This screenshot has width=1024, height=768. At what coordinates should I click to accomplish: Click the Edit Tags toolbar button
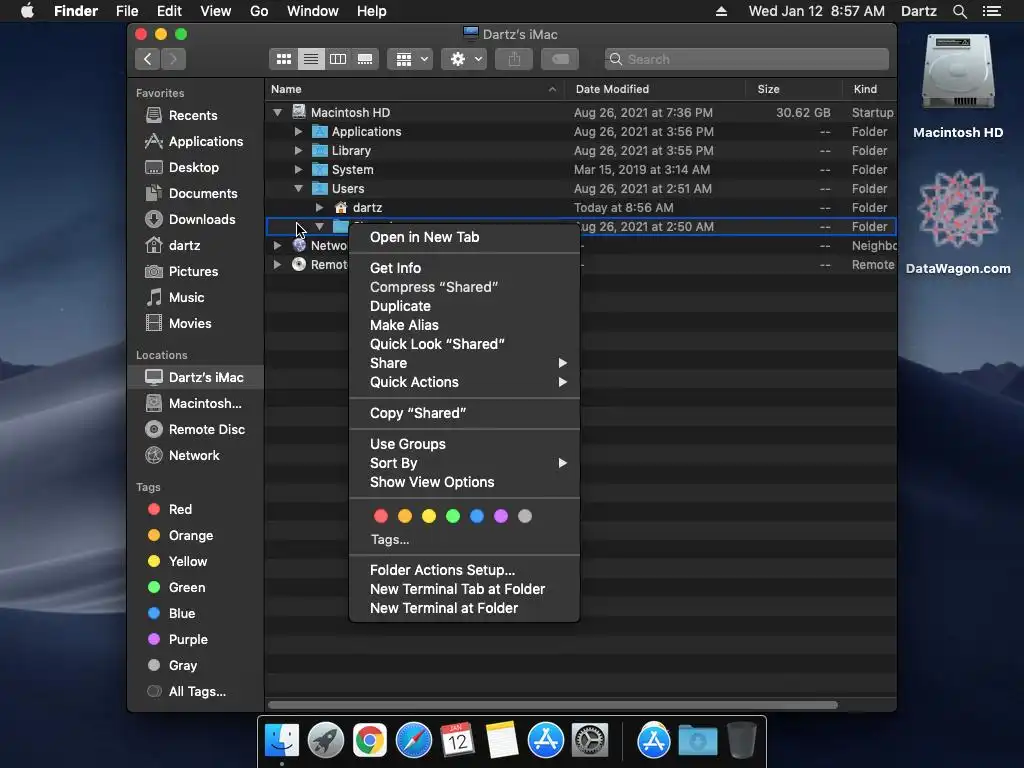point(560,59)
